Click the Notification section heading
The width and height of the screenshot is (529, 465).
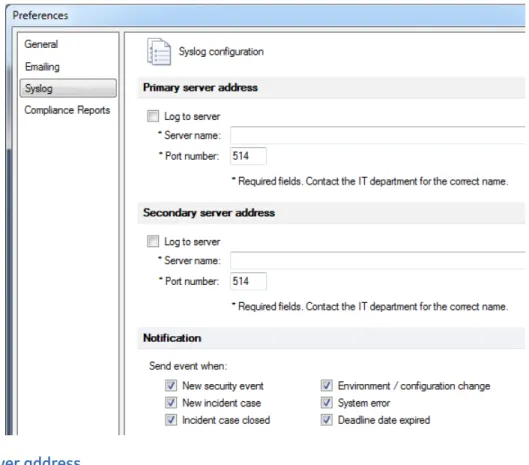172,338
